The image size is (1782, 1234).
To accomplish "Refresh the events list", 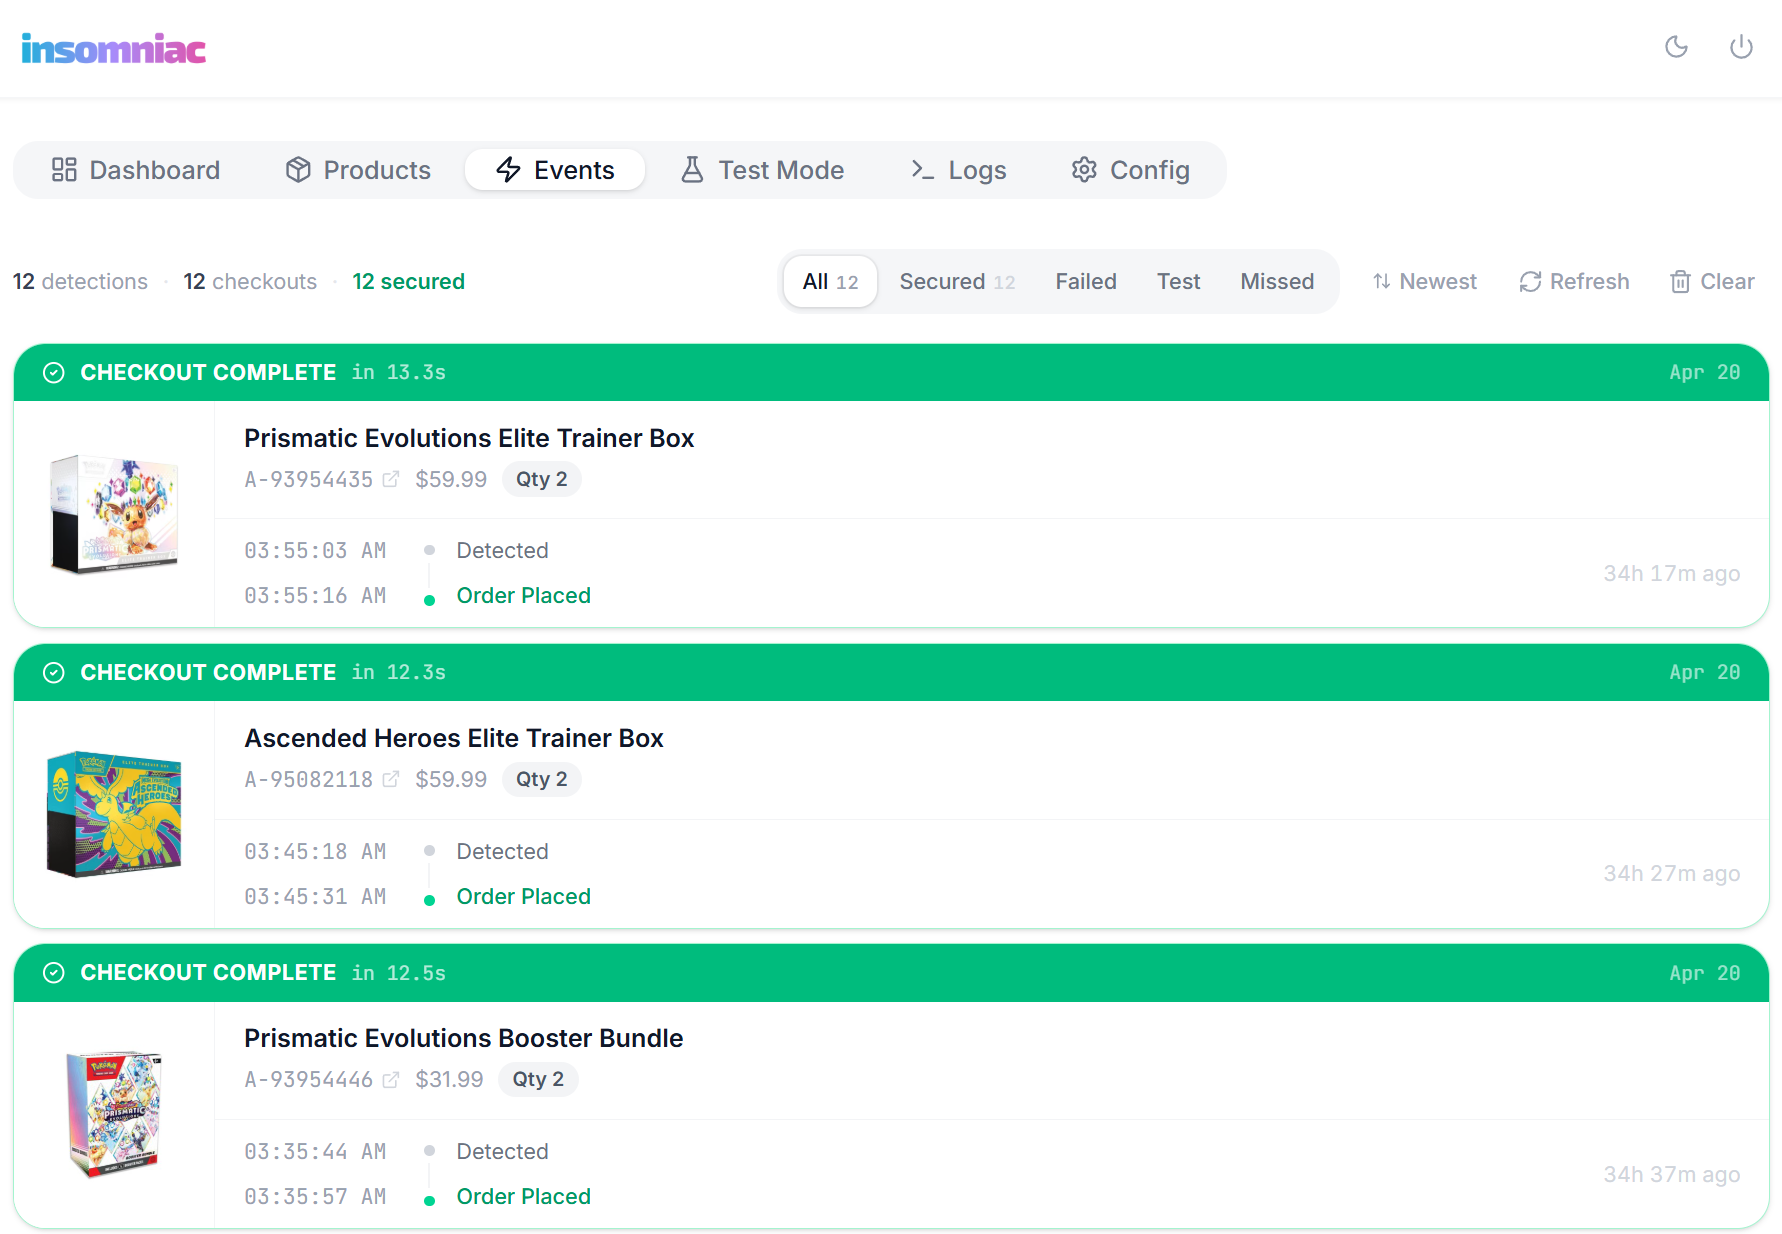I will click(x=1574, y=282).
